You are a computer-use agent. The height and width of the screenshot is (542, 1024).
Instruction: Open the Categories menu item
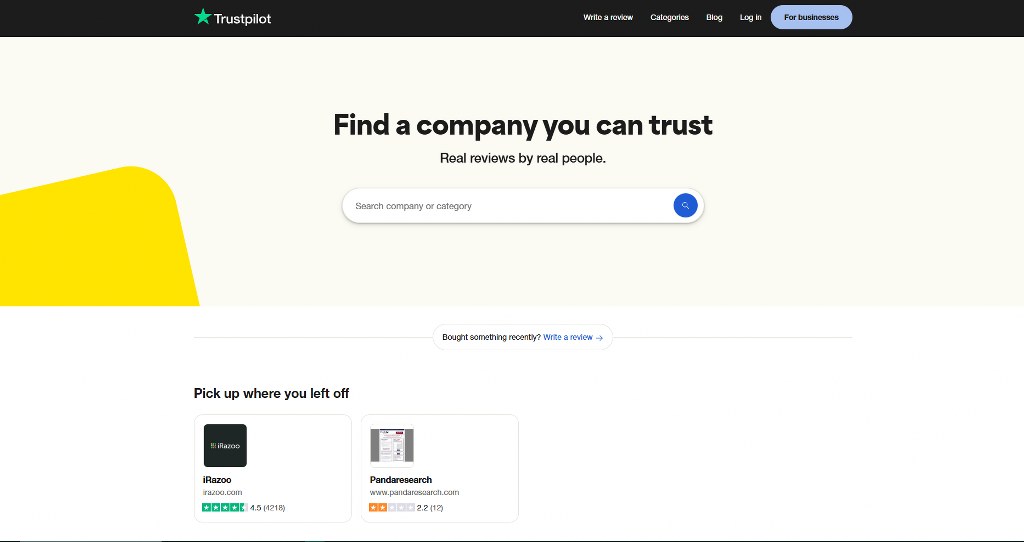point(669,18)
